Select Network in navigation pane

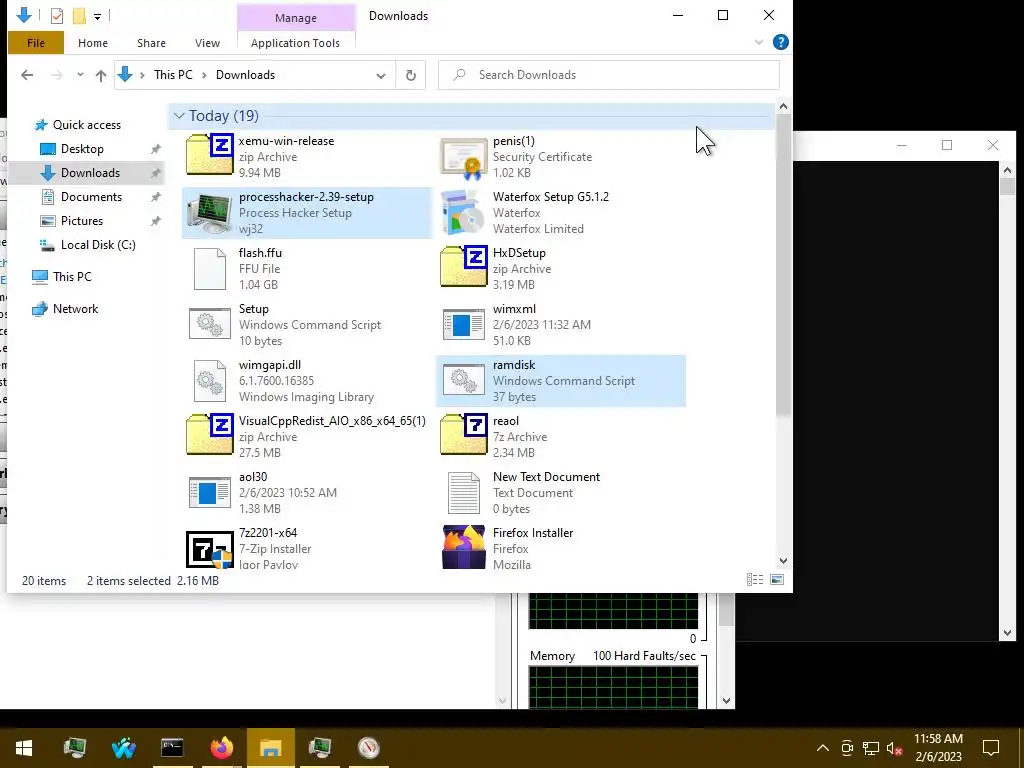[x=75, y=309]
